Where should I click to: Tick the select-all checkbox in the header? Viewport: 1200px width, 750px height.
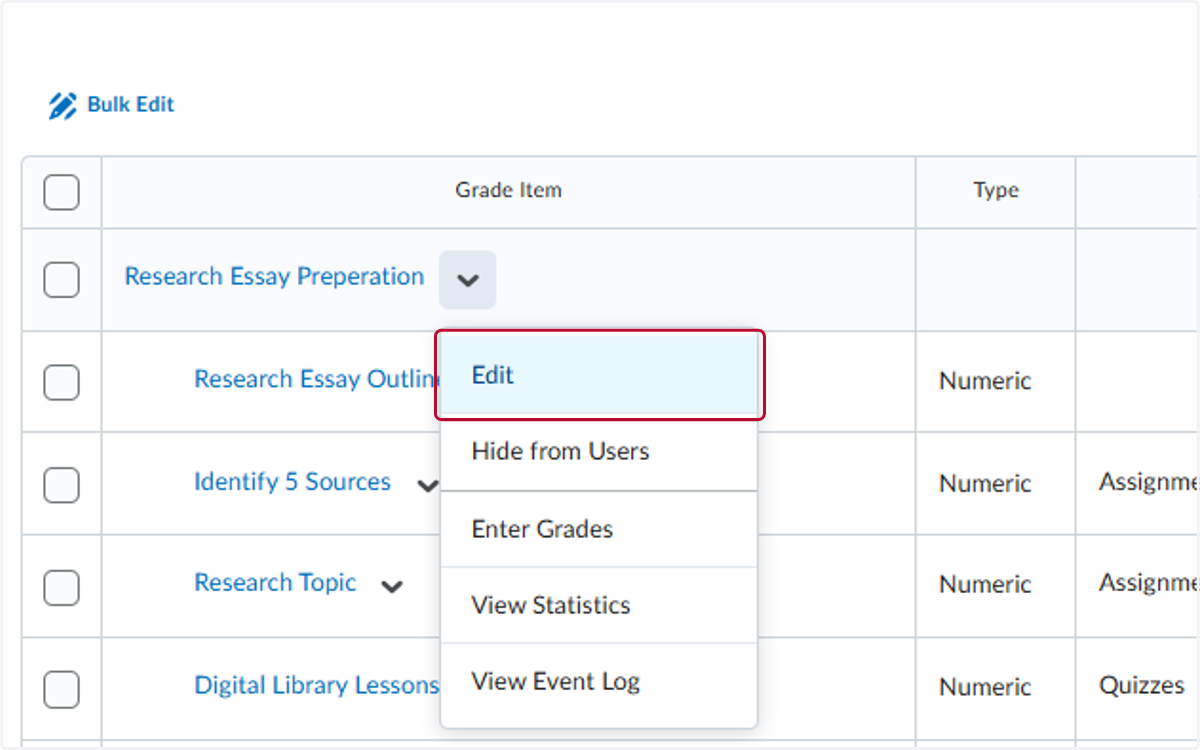tap(61, 192)
